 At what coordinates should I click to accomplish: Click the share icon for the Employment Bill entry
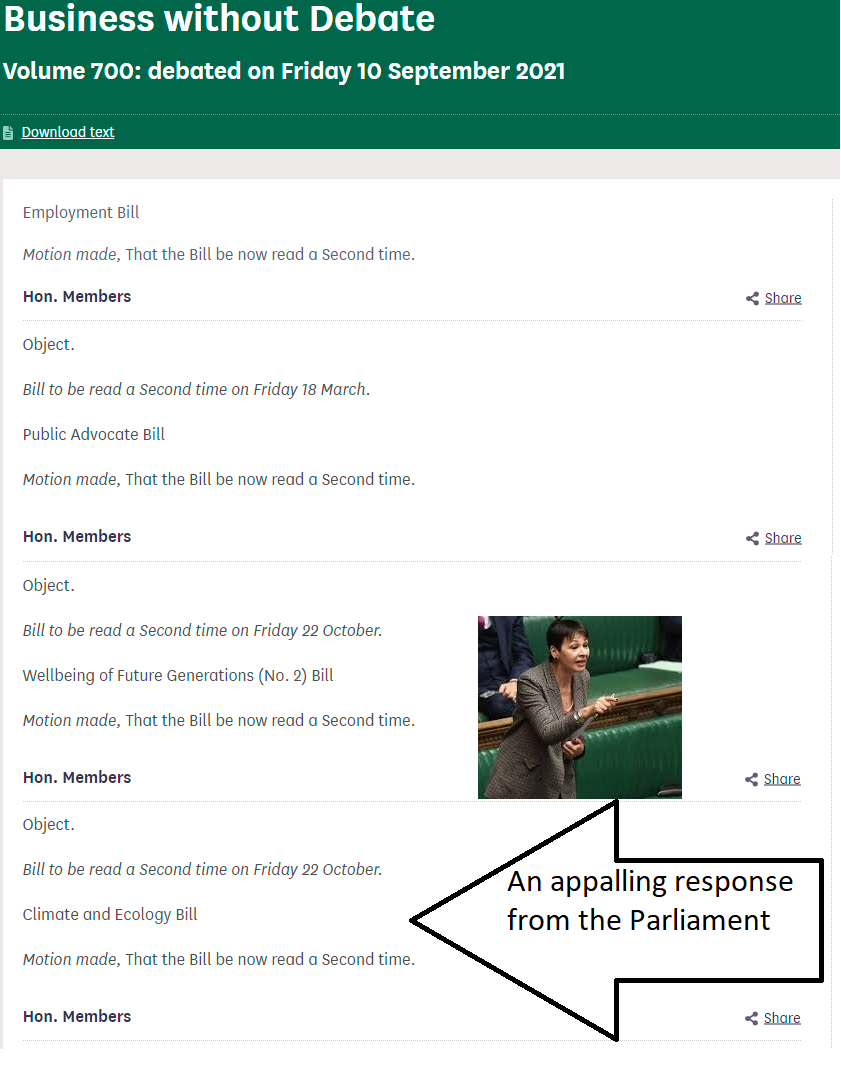click(x=752, y=298)
